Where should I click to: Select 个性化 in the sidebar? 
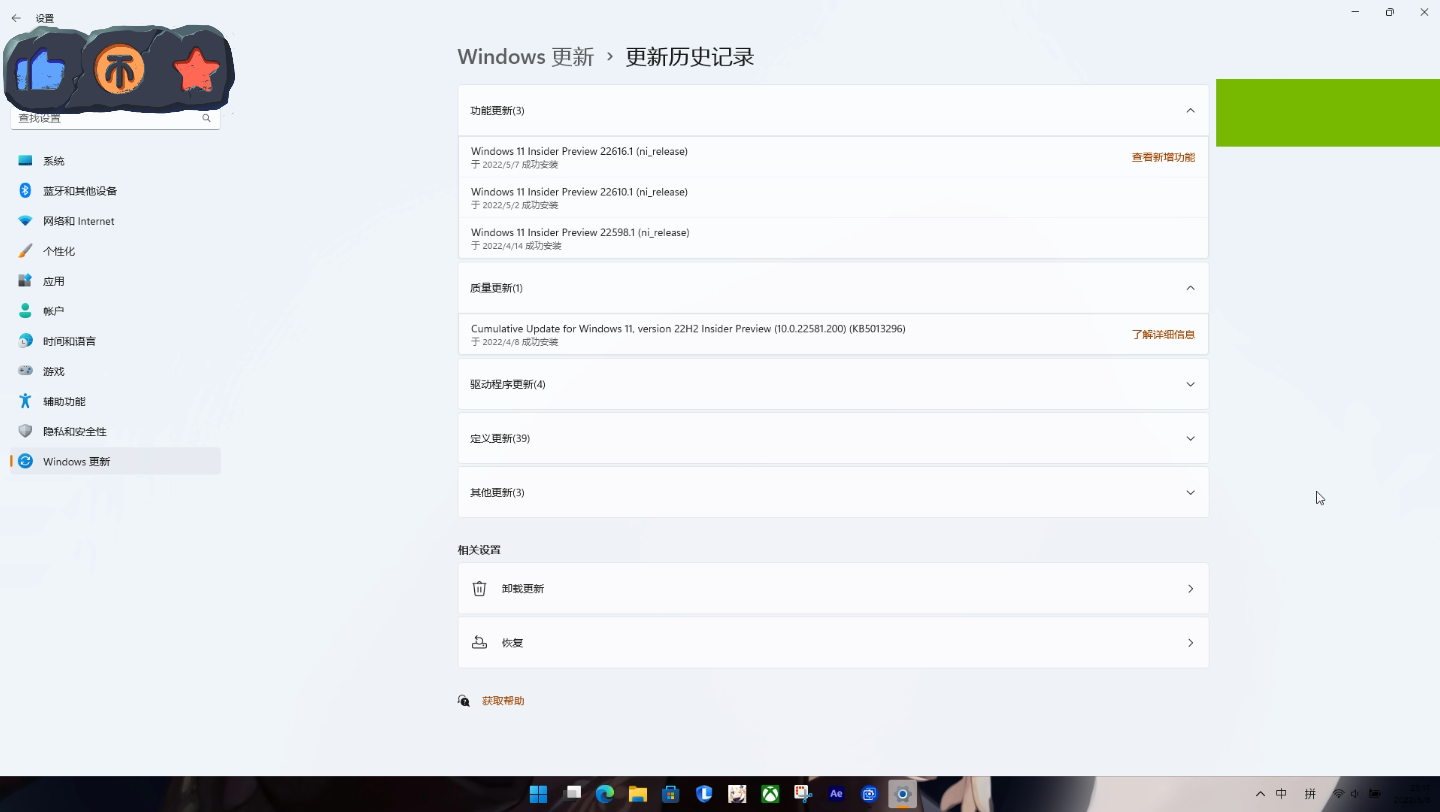tap(58, 250)
